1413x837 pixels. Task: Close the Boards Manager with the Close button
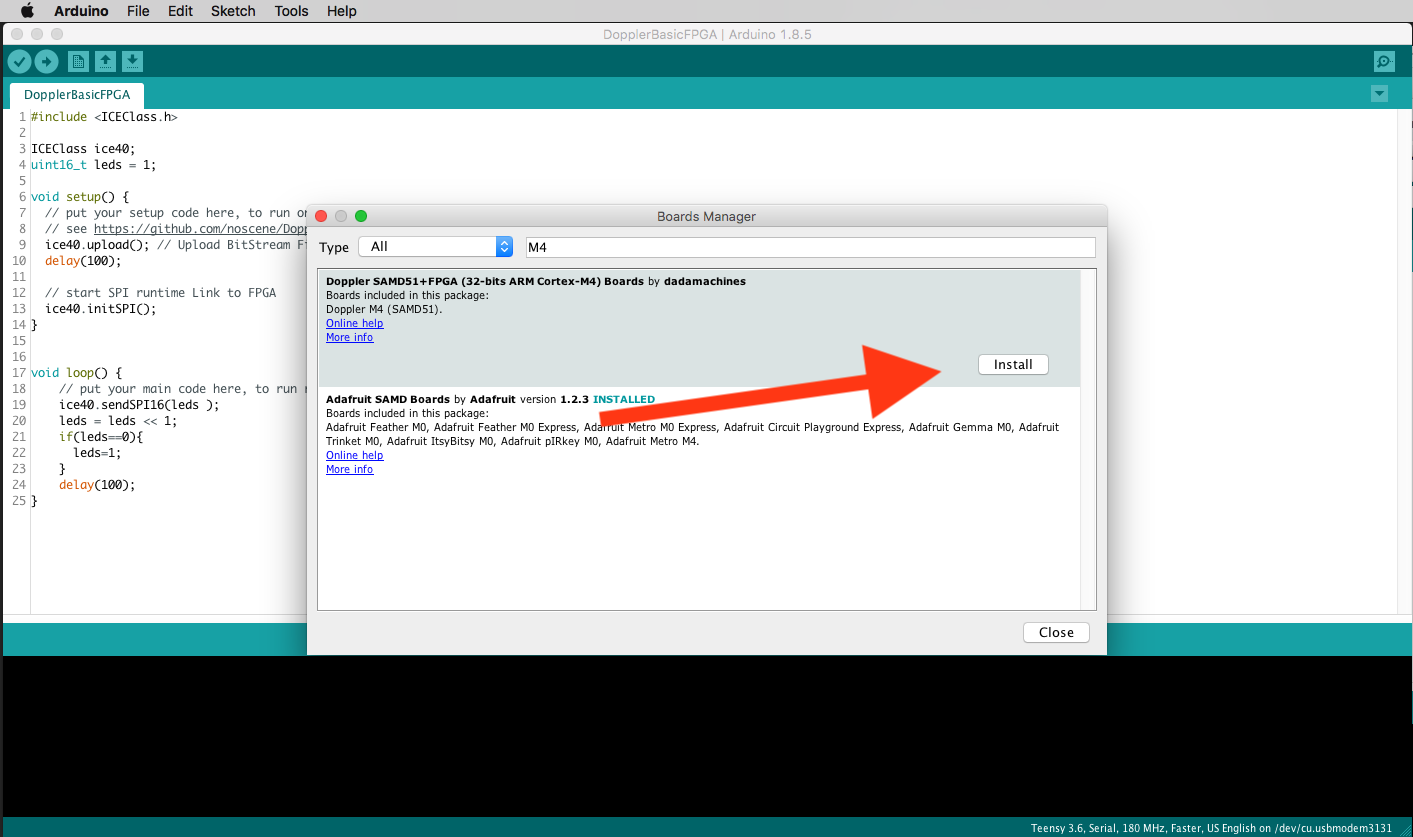point(1056,632)
